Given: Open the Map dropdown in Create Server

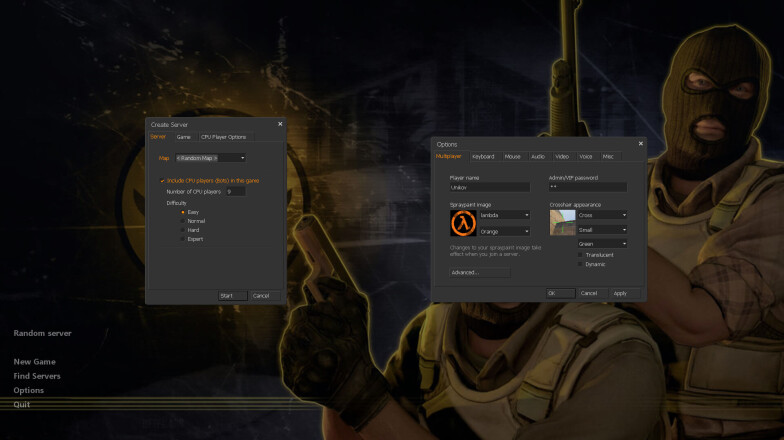Looking at the screenshot, I should click(210, 158).
